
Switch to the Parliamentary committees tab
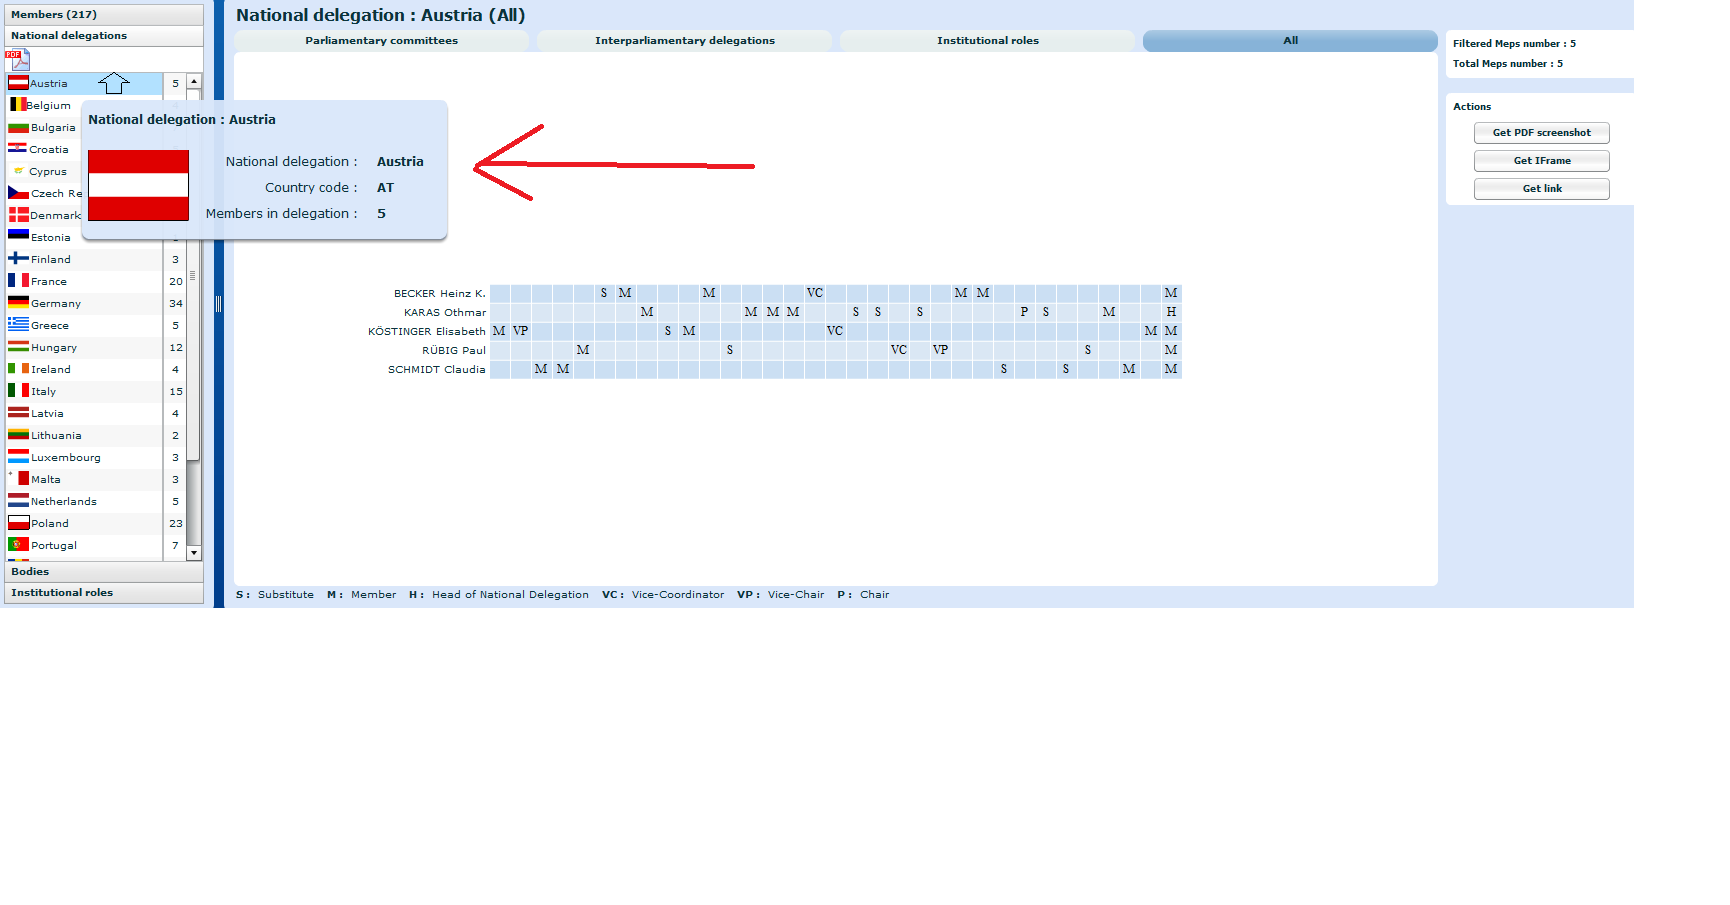[381, 41]
